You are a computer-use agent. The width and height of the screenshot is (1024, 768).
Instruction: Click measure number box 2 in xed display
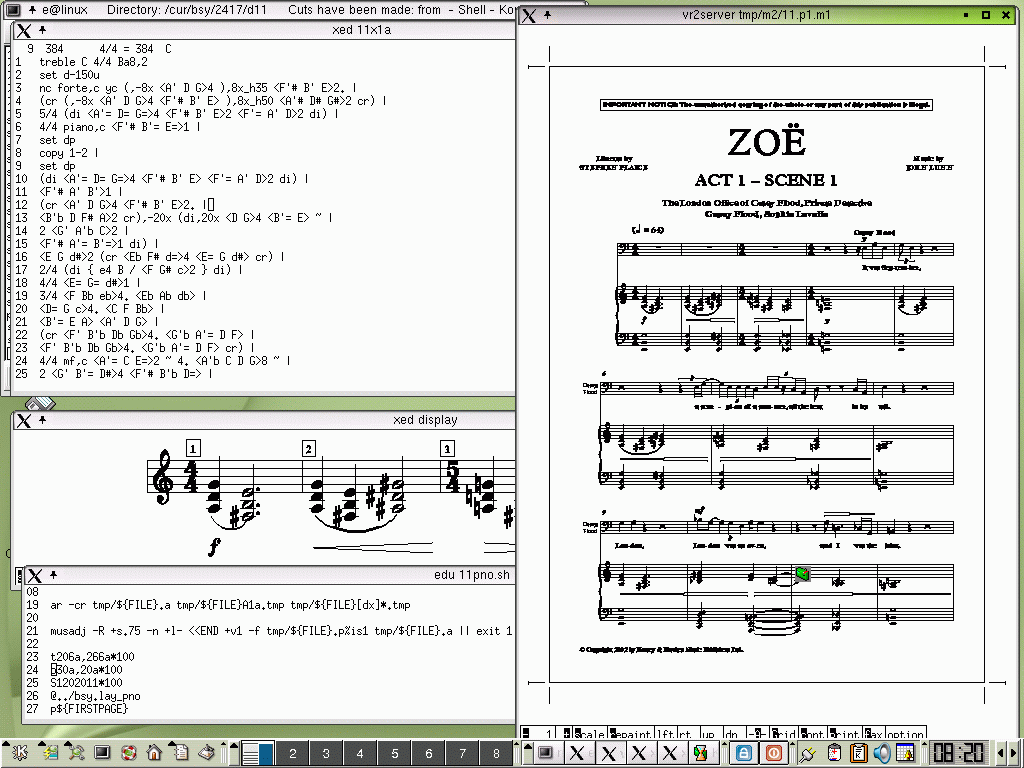pyautogui.click(x=309, y=449)
